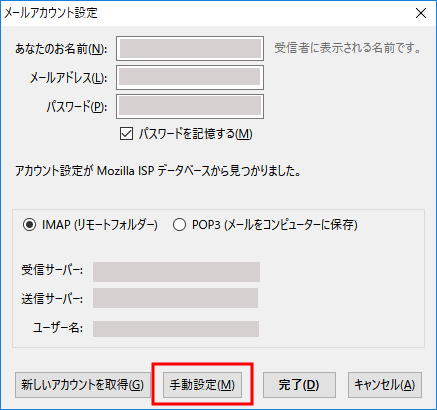The width and height of the screenshot is (437, 410).
Task: Click the メールアドレス(L): label
Action: coord(68,78)
